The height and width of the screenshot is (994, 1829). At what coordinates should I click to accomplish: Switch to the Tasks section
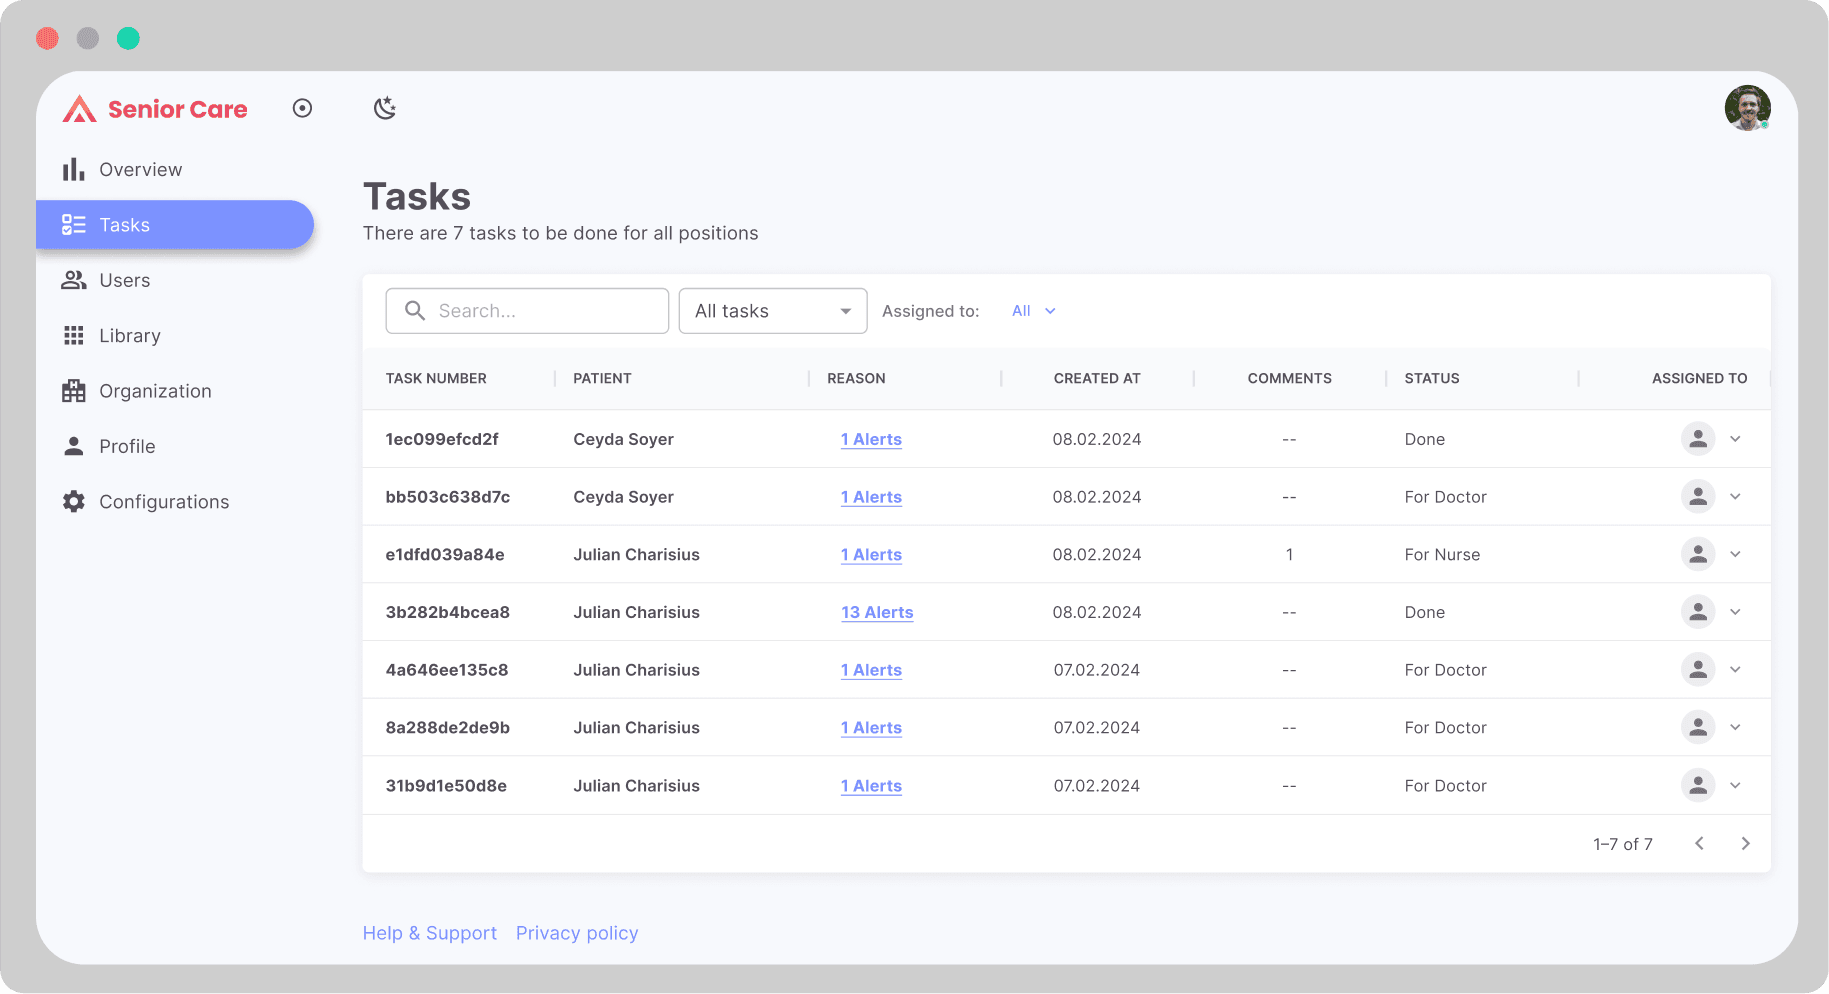click(x=124, y=224)
